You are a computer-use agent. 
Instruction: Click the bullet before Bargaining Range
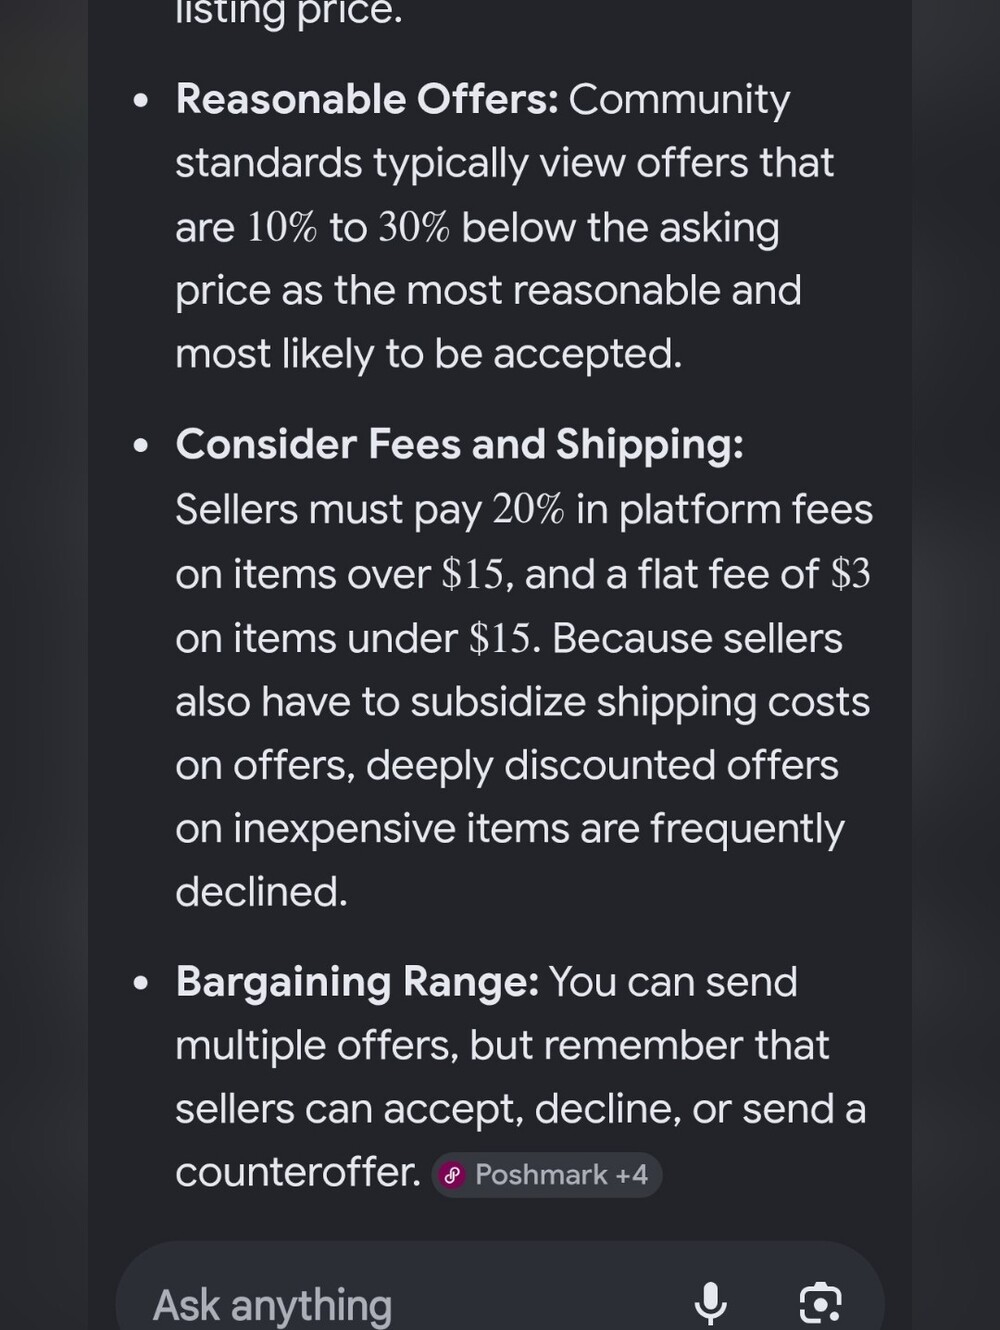pos(141,983)
